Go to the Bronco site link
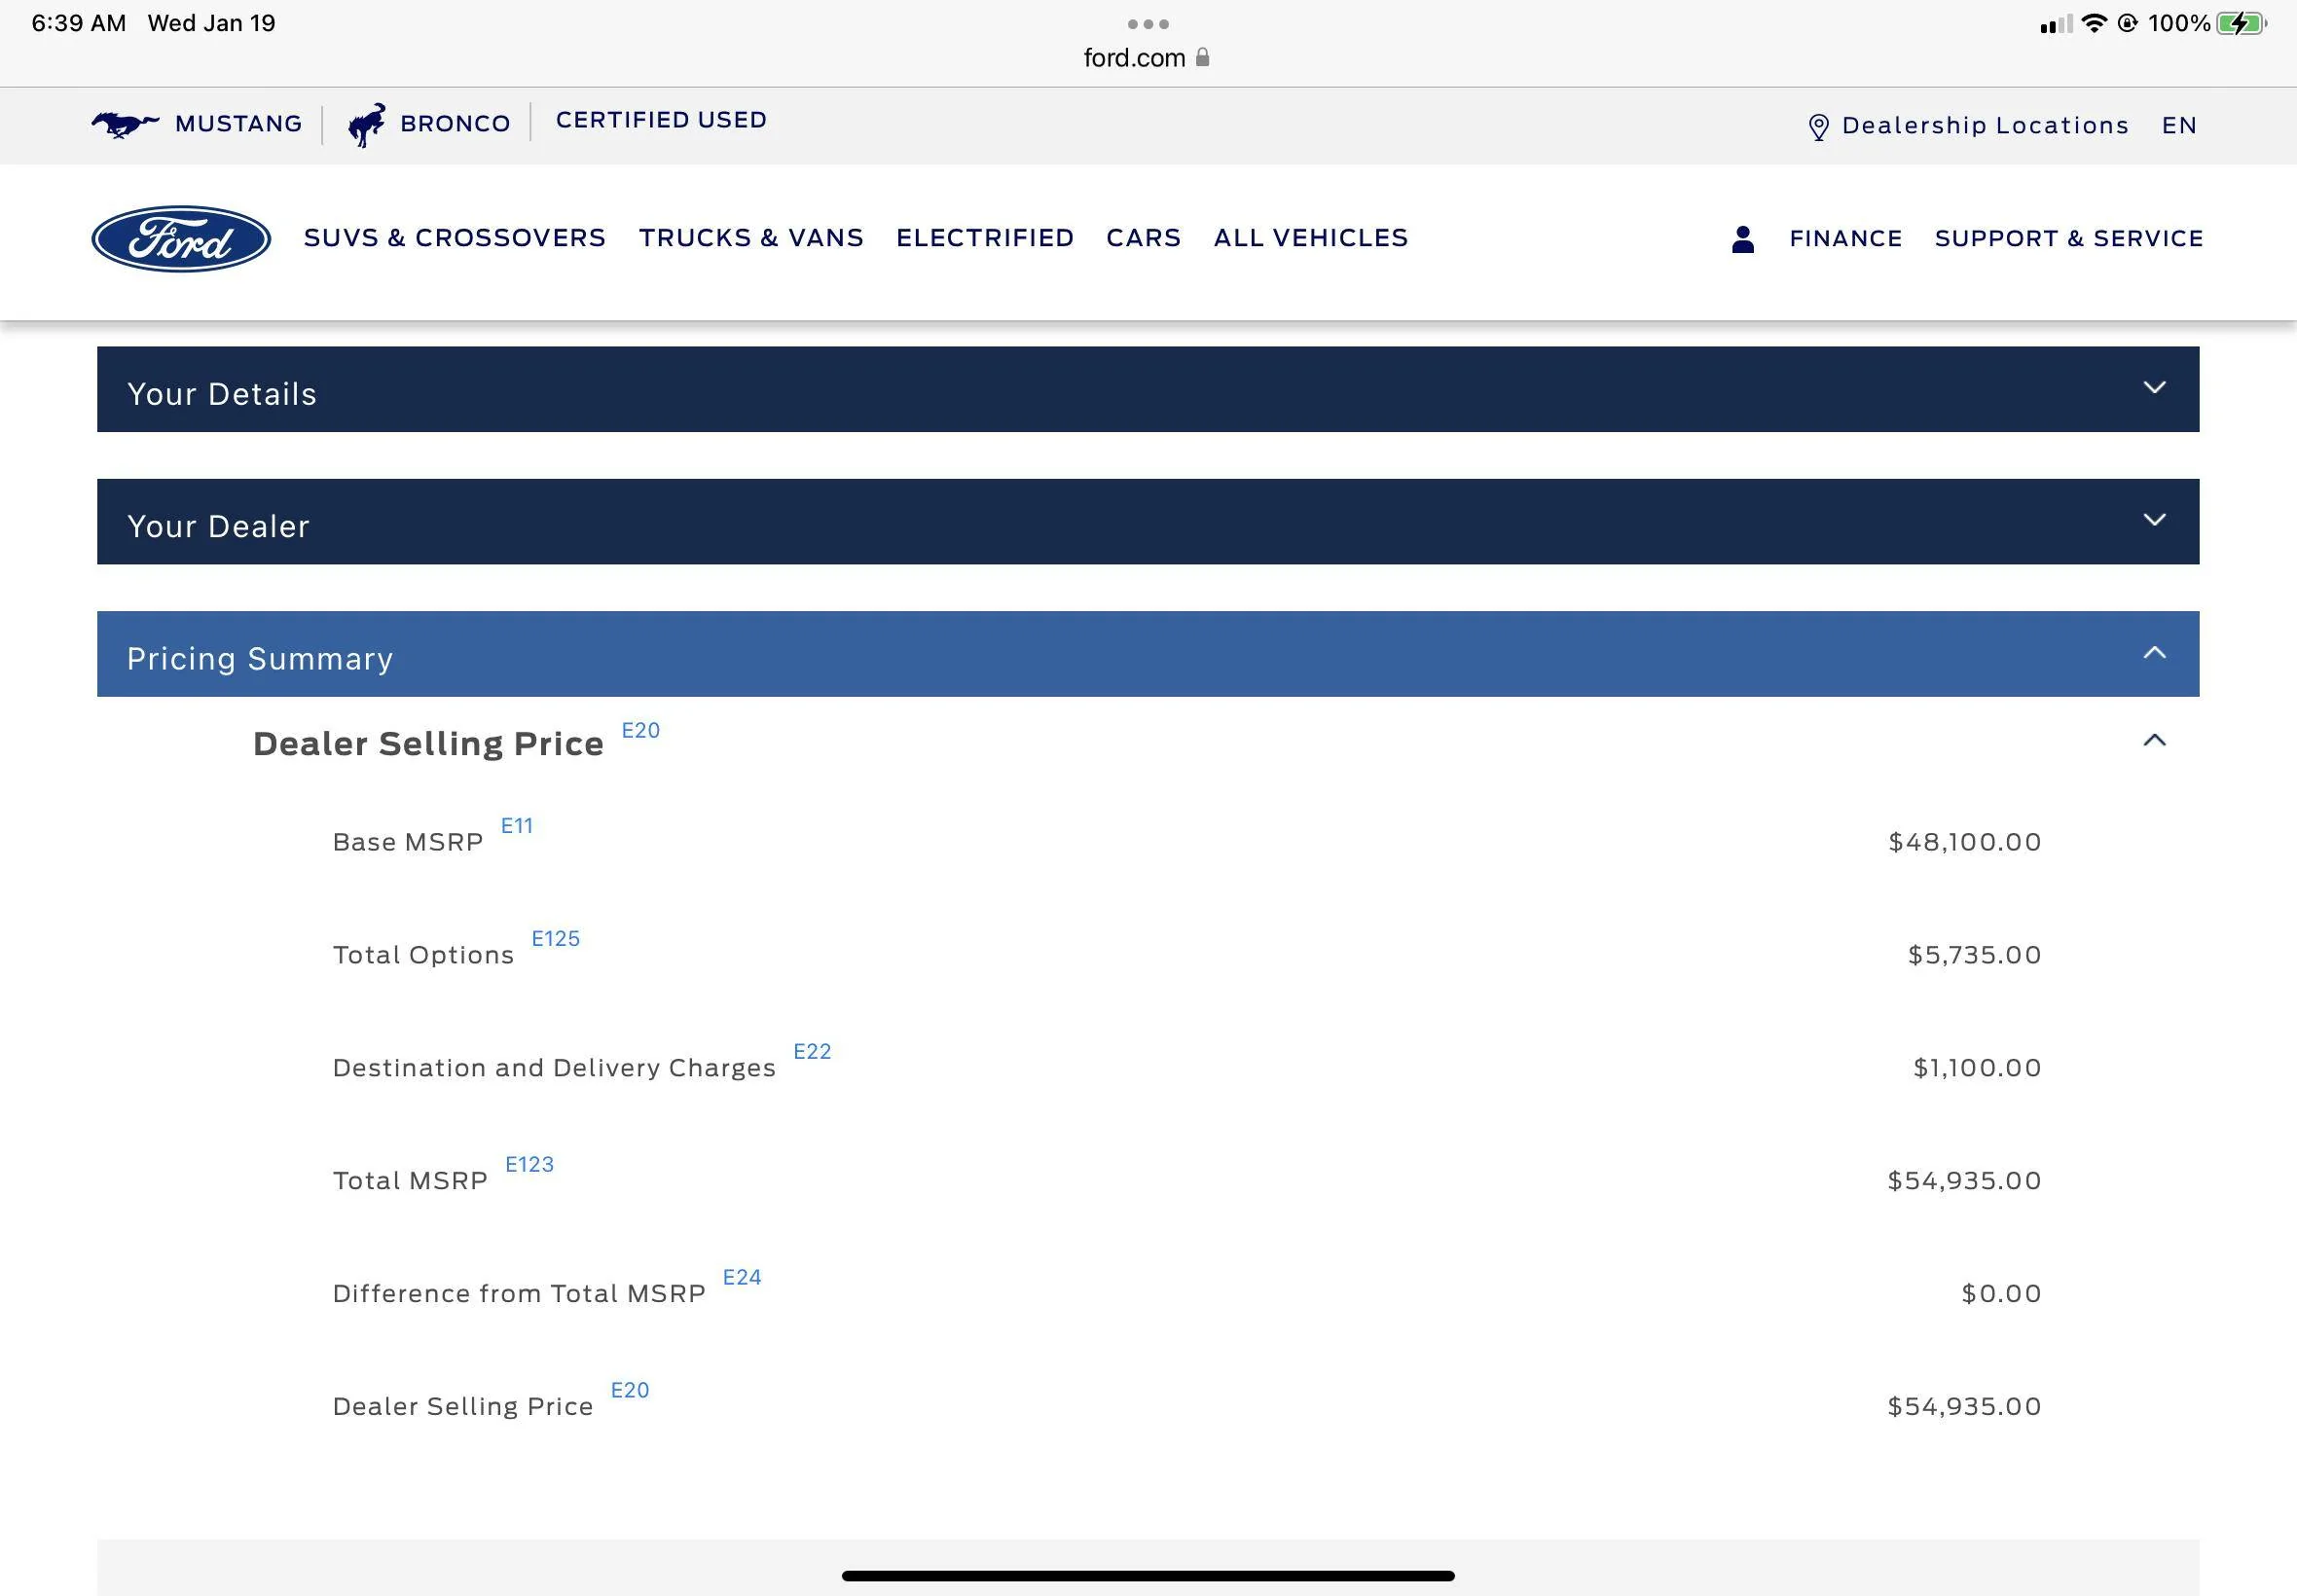The image size is (2297, 1596). click(x=455, y=124)
